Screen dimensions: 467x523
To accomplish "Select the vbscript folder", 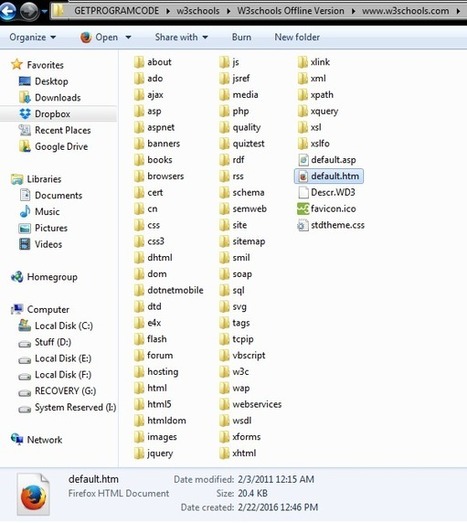I will [242, 355].
